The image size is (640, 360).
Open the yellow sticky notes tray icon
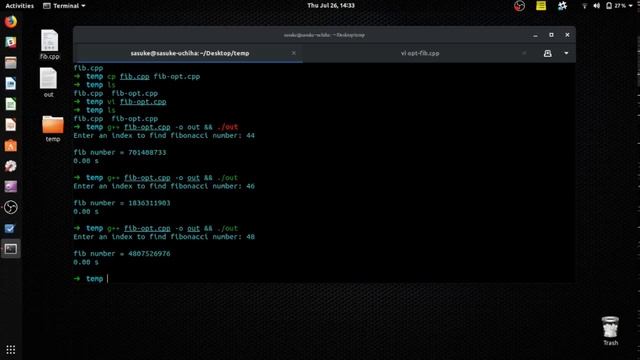(x=541, y=6)
